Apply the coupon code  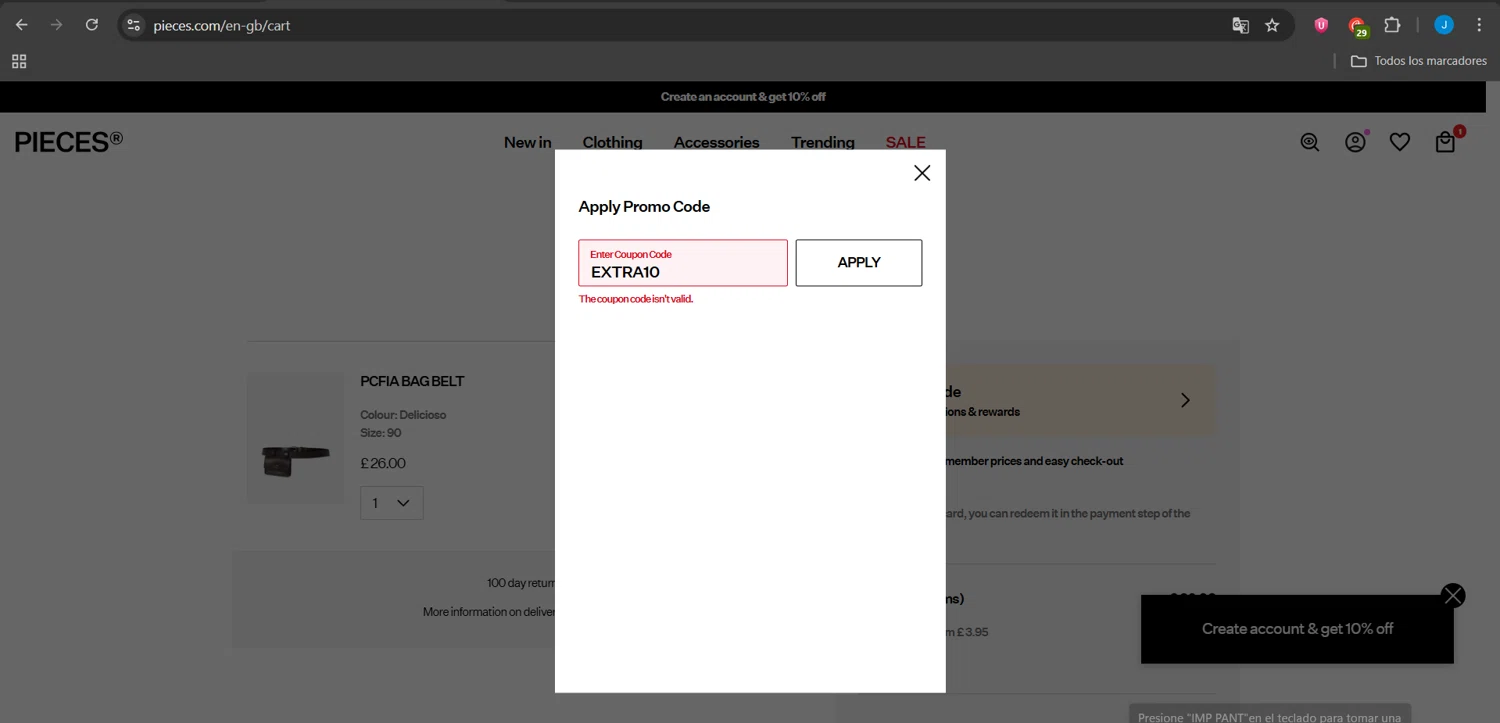pyautogui.click(x=859, y=263)
